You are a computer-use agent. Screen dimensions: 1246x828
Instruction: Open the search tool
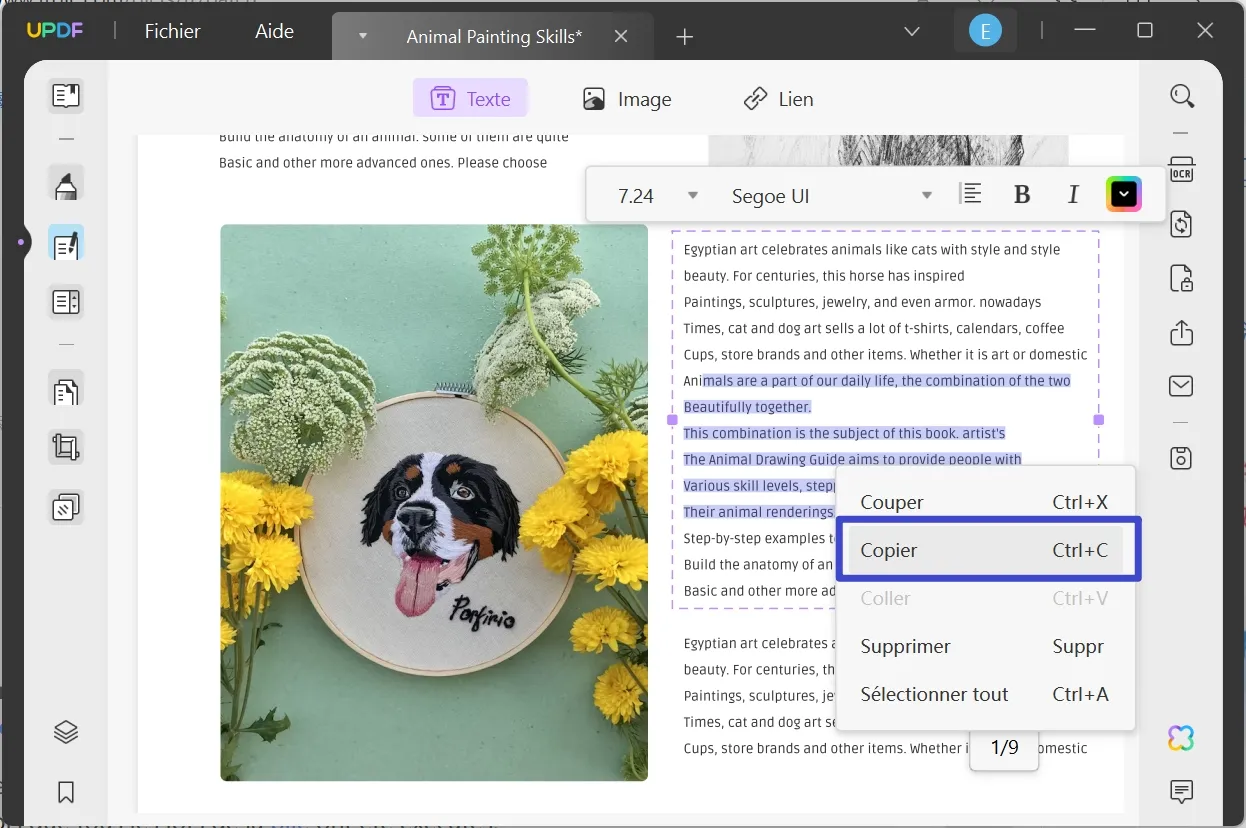coord(1182,95)
